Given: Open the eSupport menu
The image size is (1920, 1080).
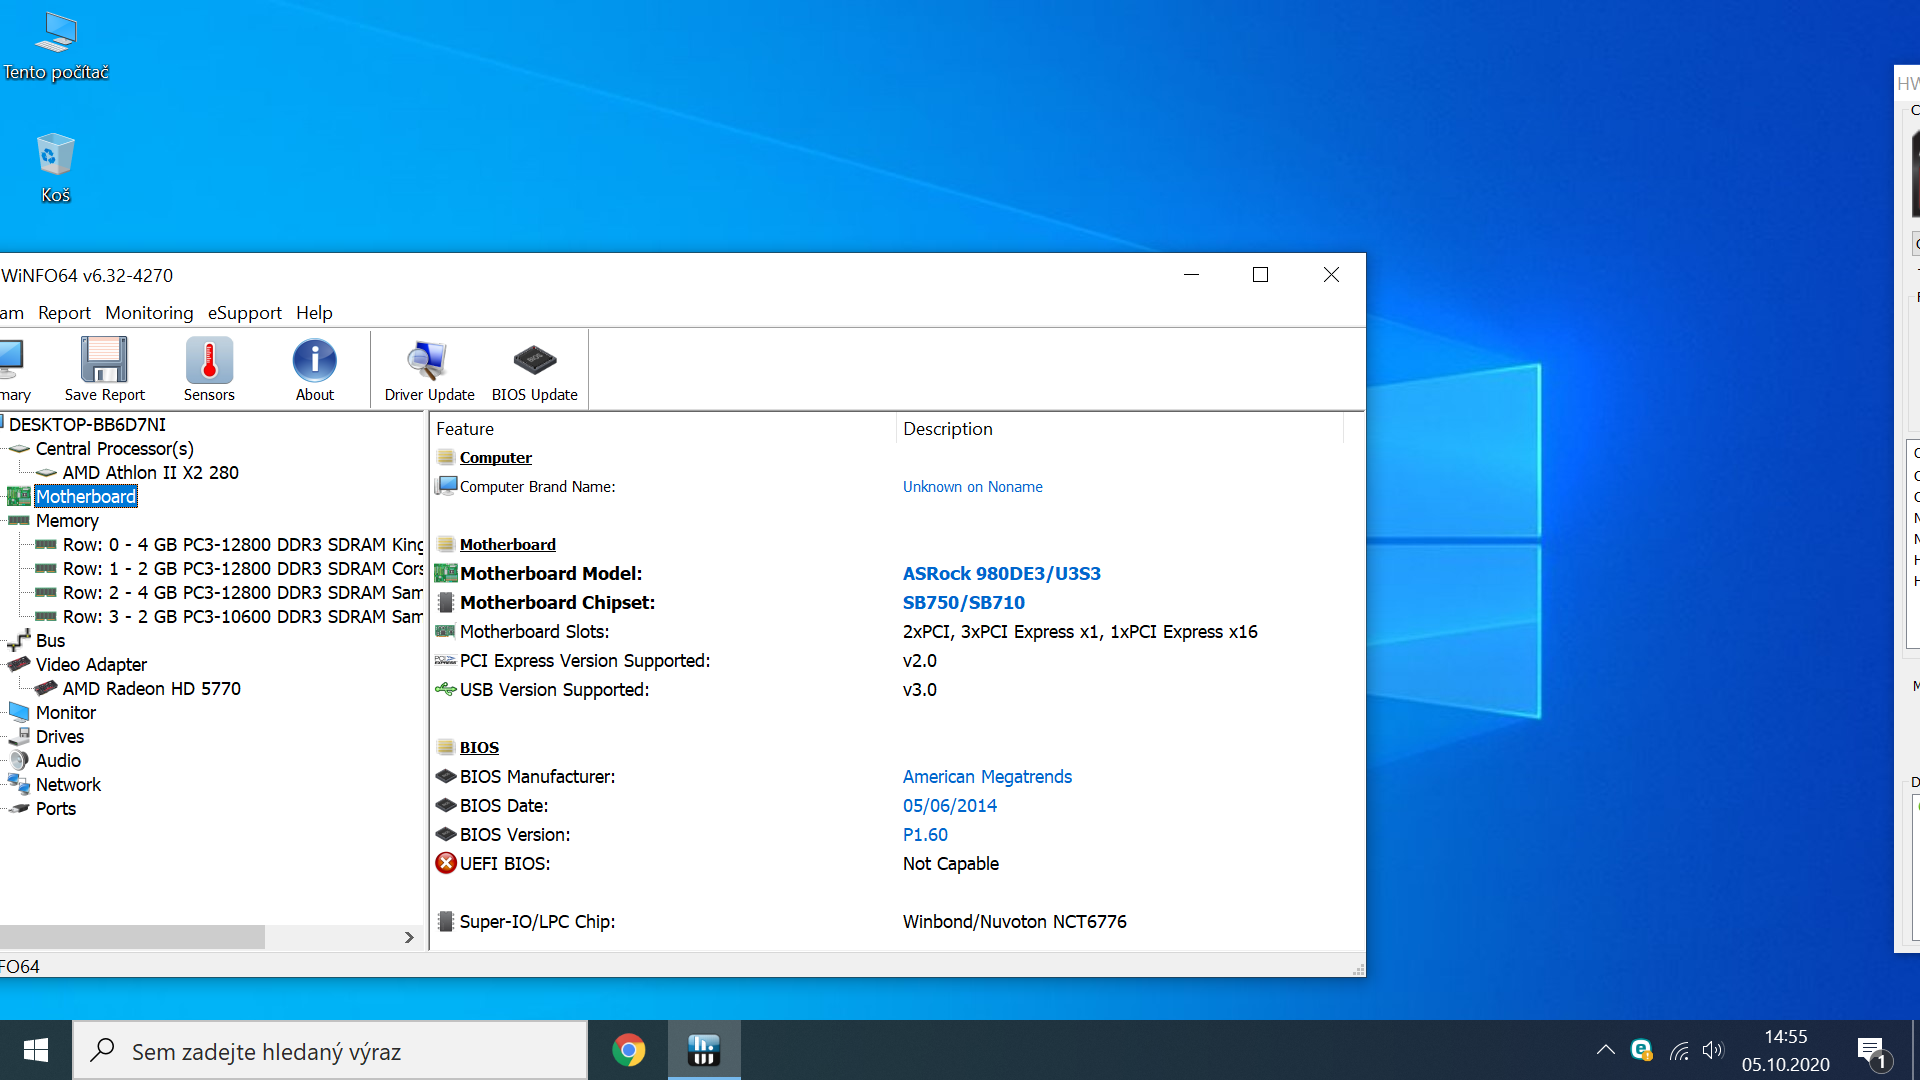Looking at the screenshot, I should (x=244, y=313).
